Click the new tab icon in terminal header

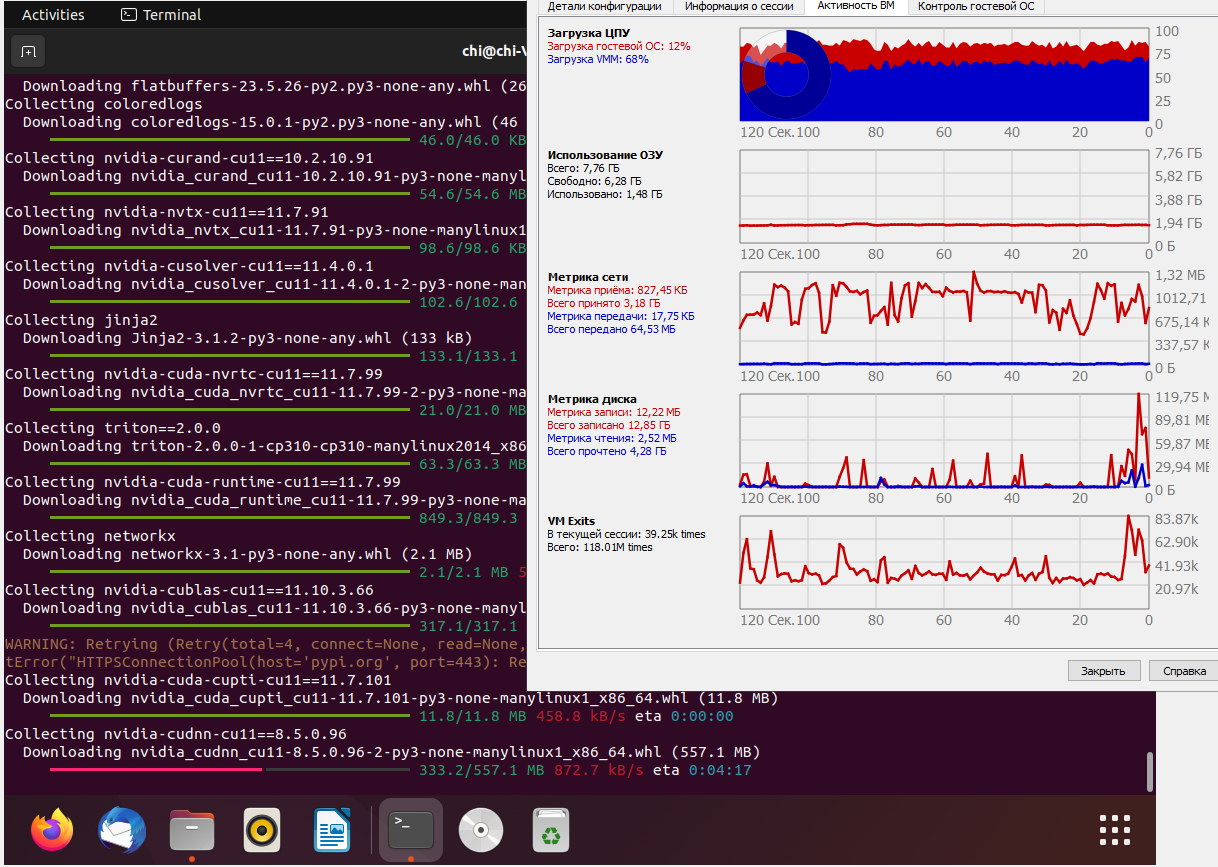[29, 52]
